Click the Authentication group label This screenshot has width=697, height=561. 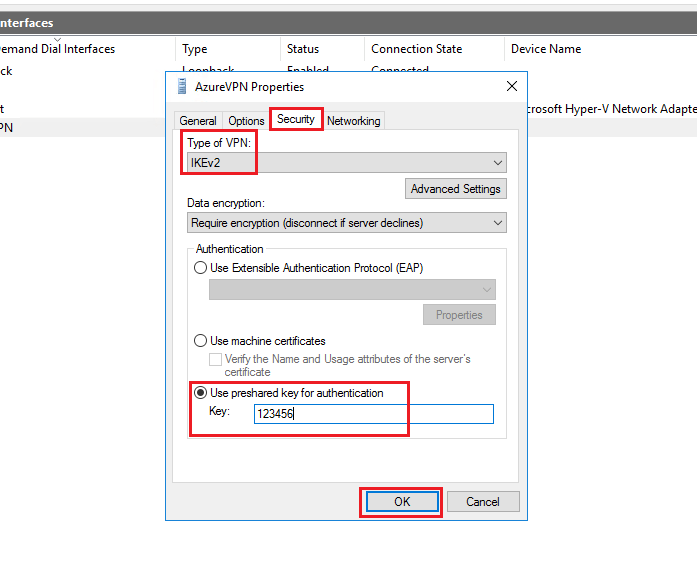[x=229, y=249]
